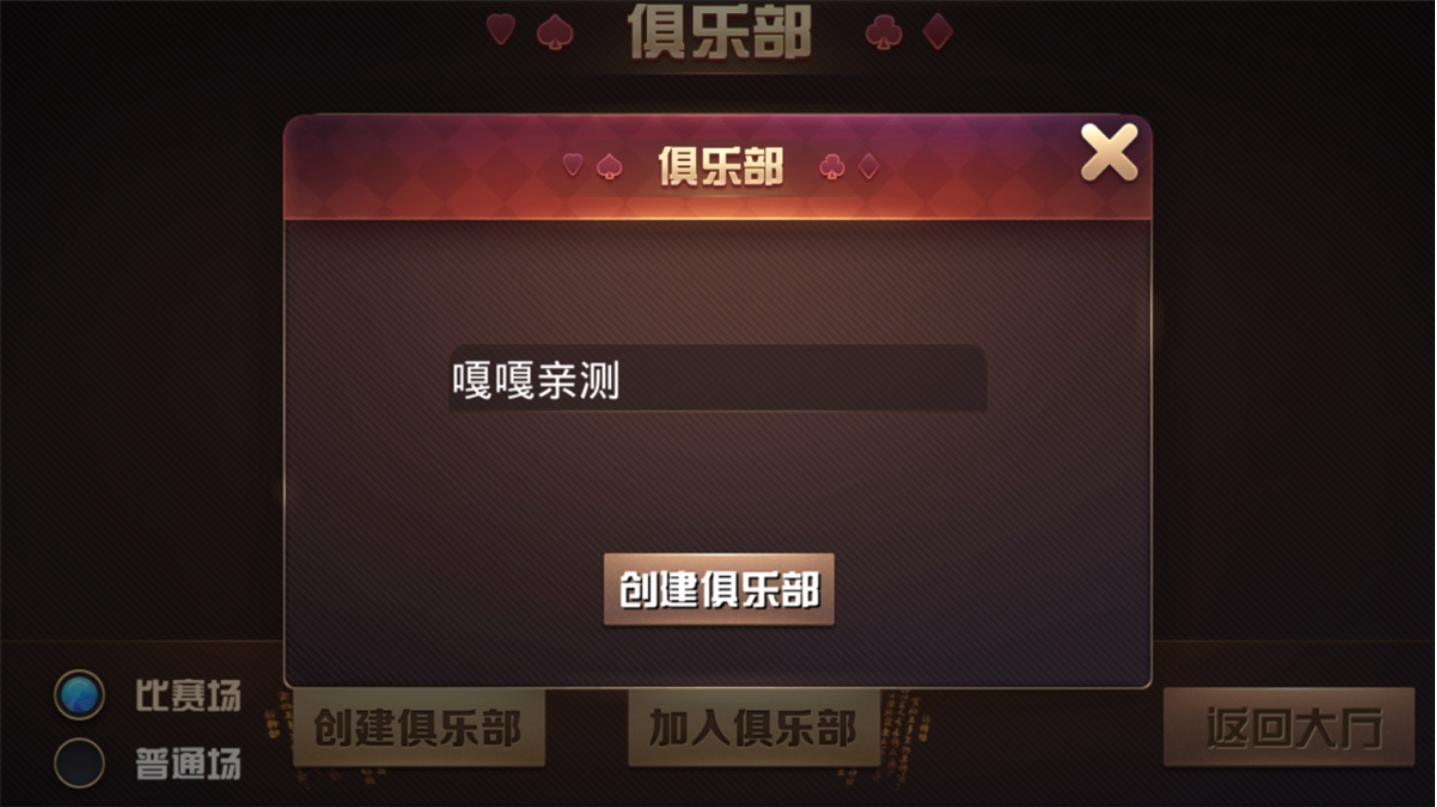Confirm with the dialog's 创建俱乐部 button
The width and height of the screenshot is (1437, 807).
point(719,589)
